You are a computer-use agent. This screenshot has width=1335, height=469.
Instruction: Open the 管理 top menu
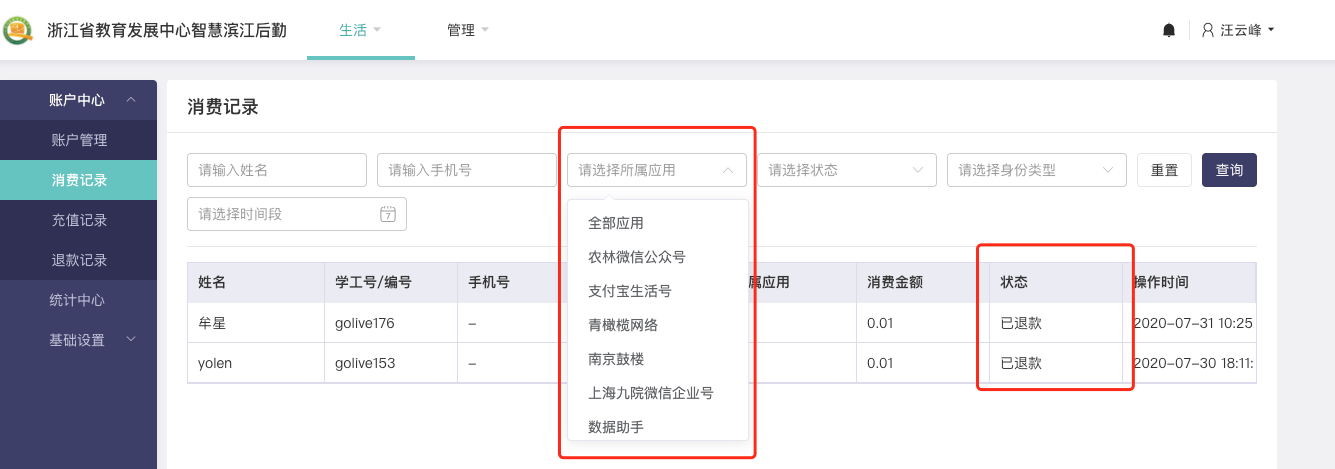coord(468,30)
